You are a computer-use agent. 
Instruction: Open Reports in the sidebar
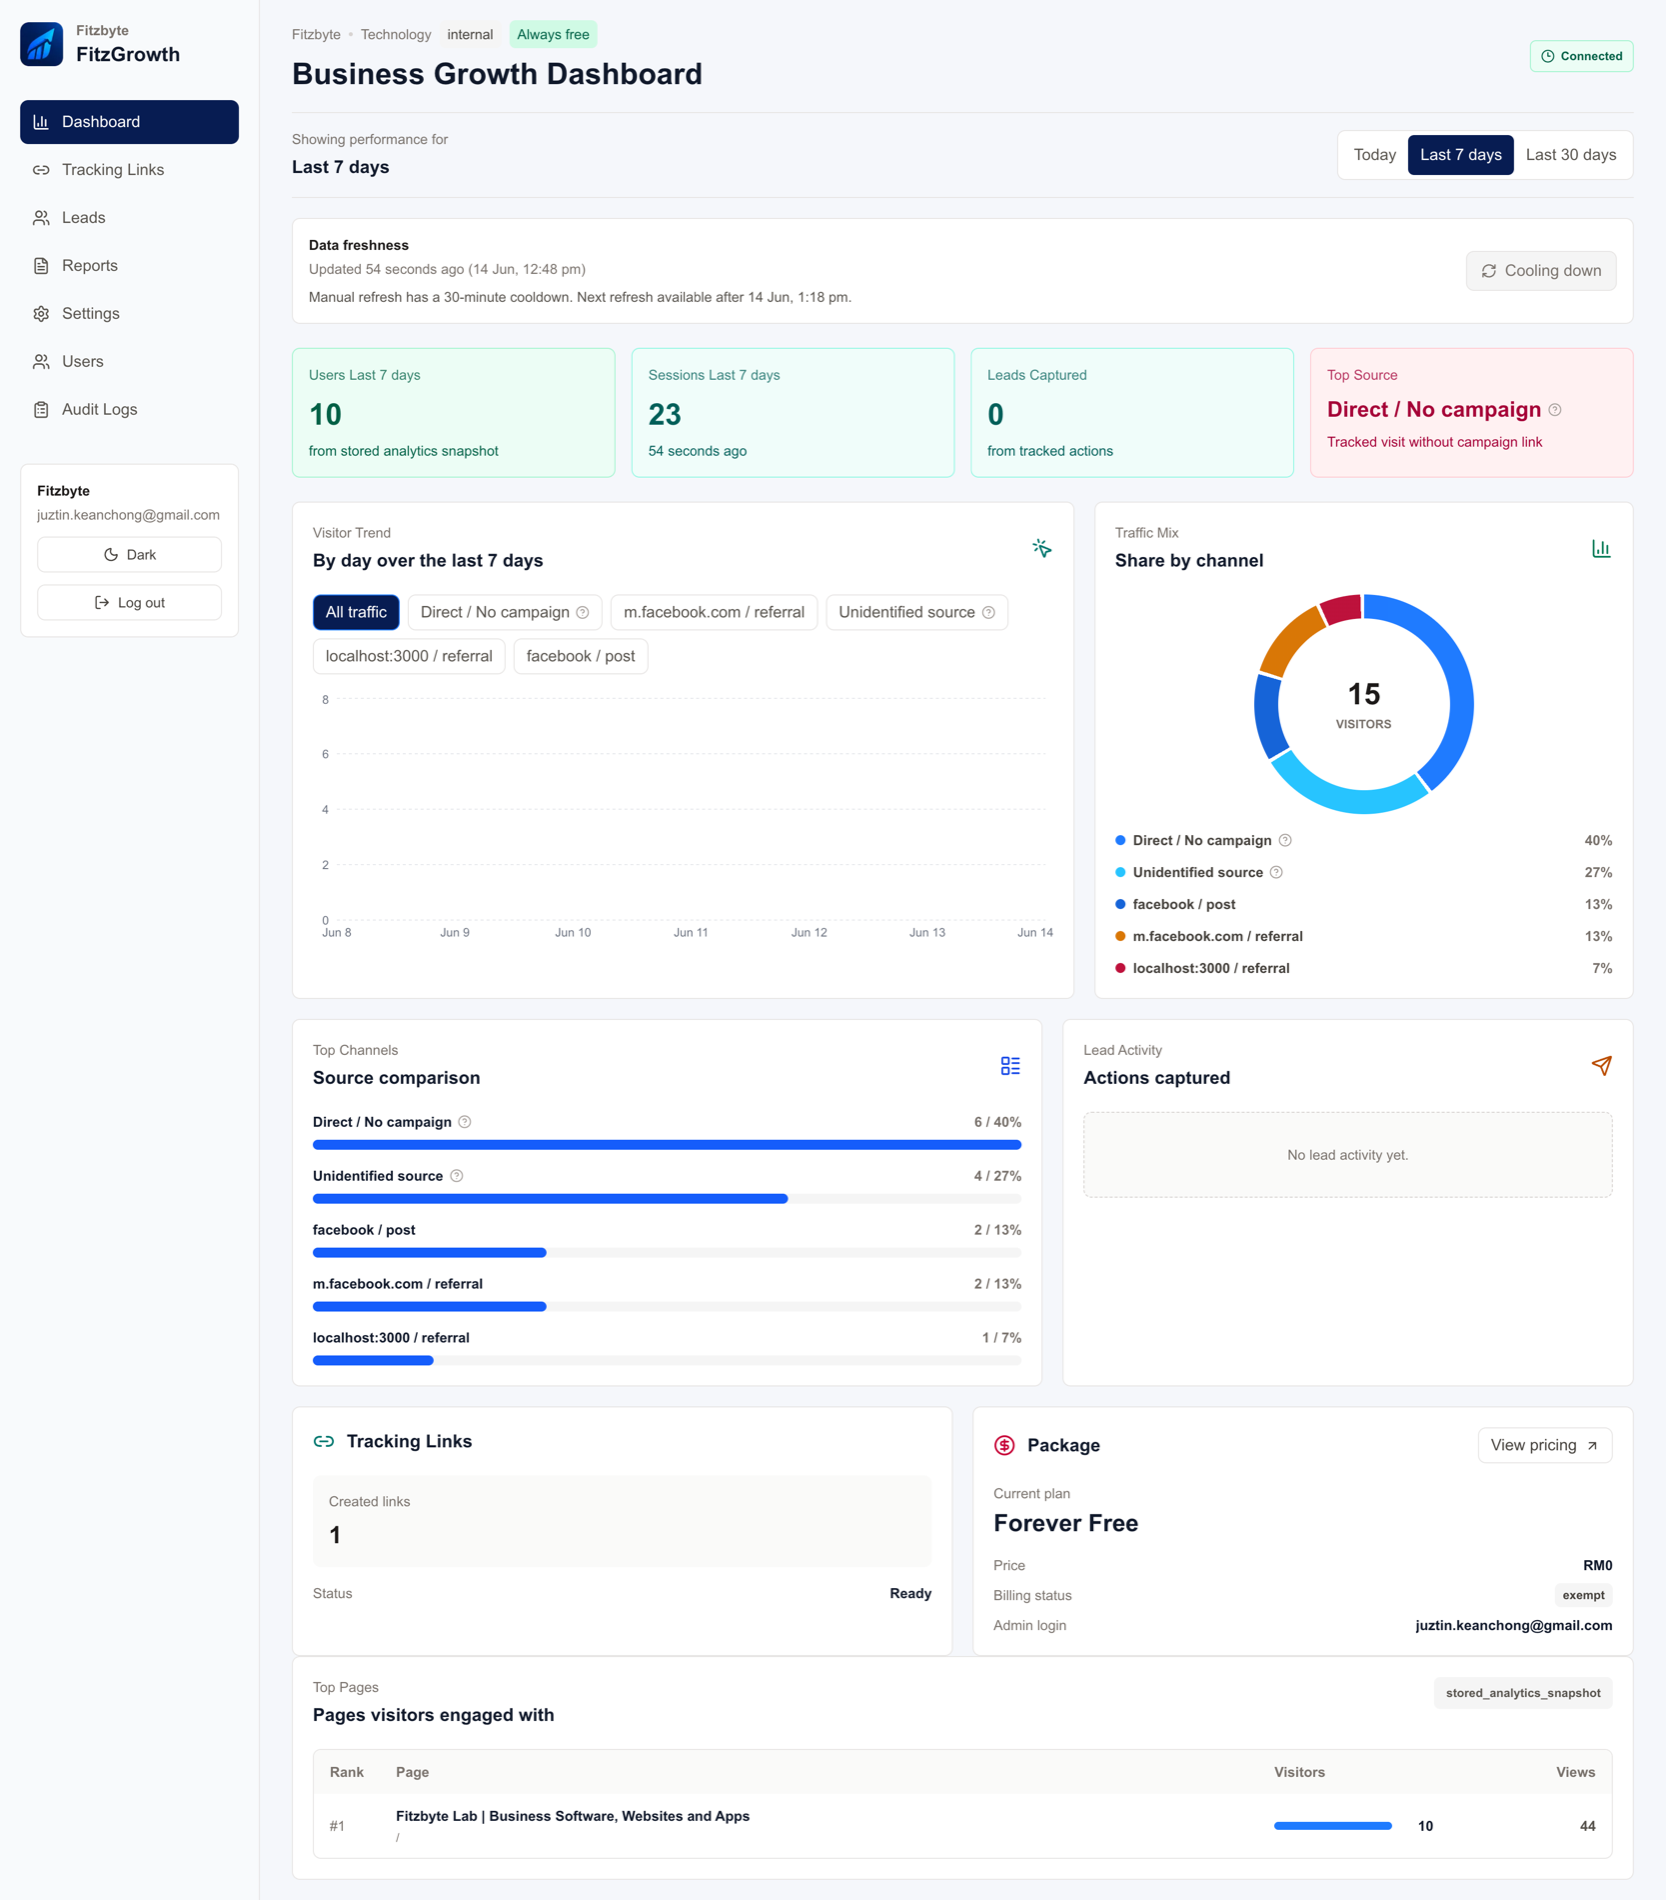coord(129,266)
